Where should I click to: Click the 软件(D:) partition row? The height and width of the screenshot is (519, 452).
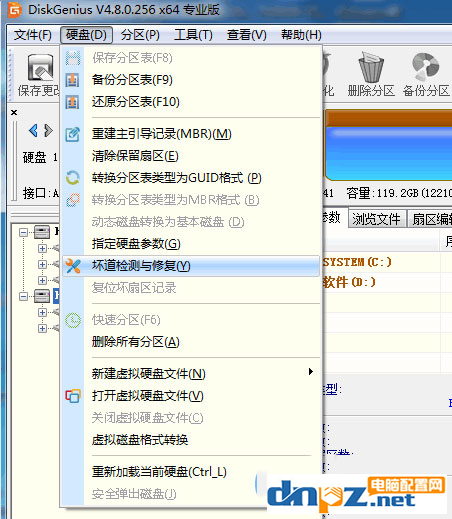tap(387, 282)
